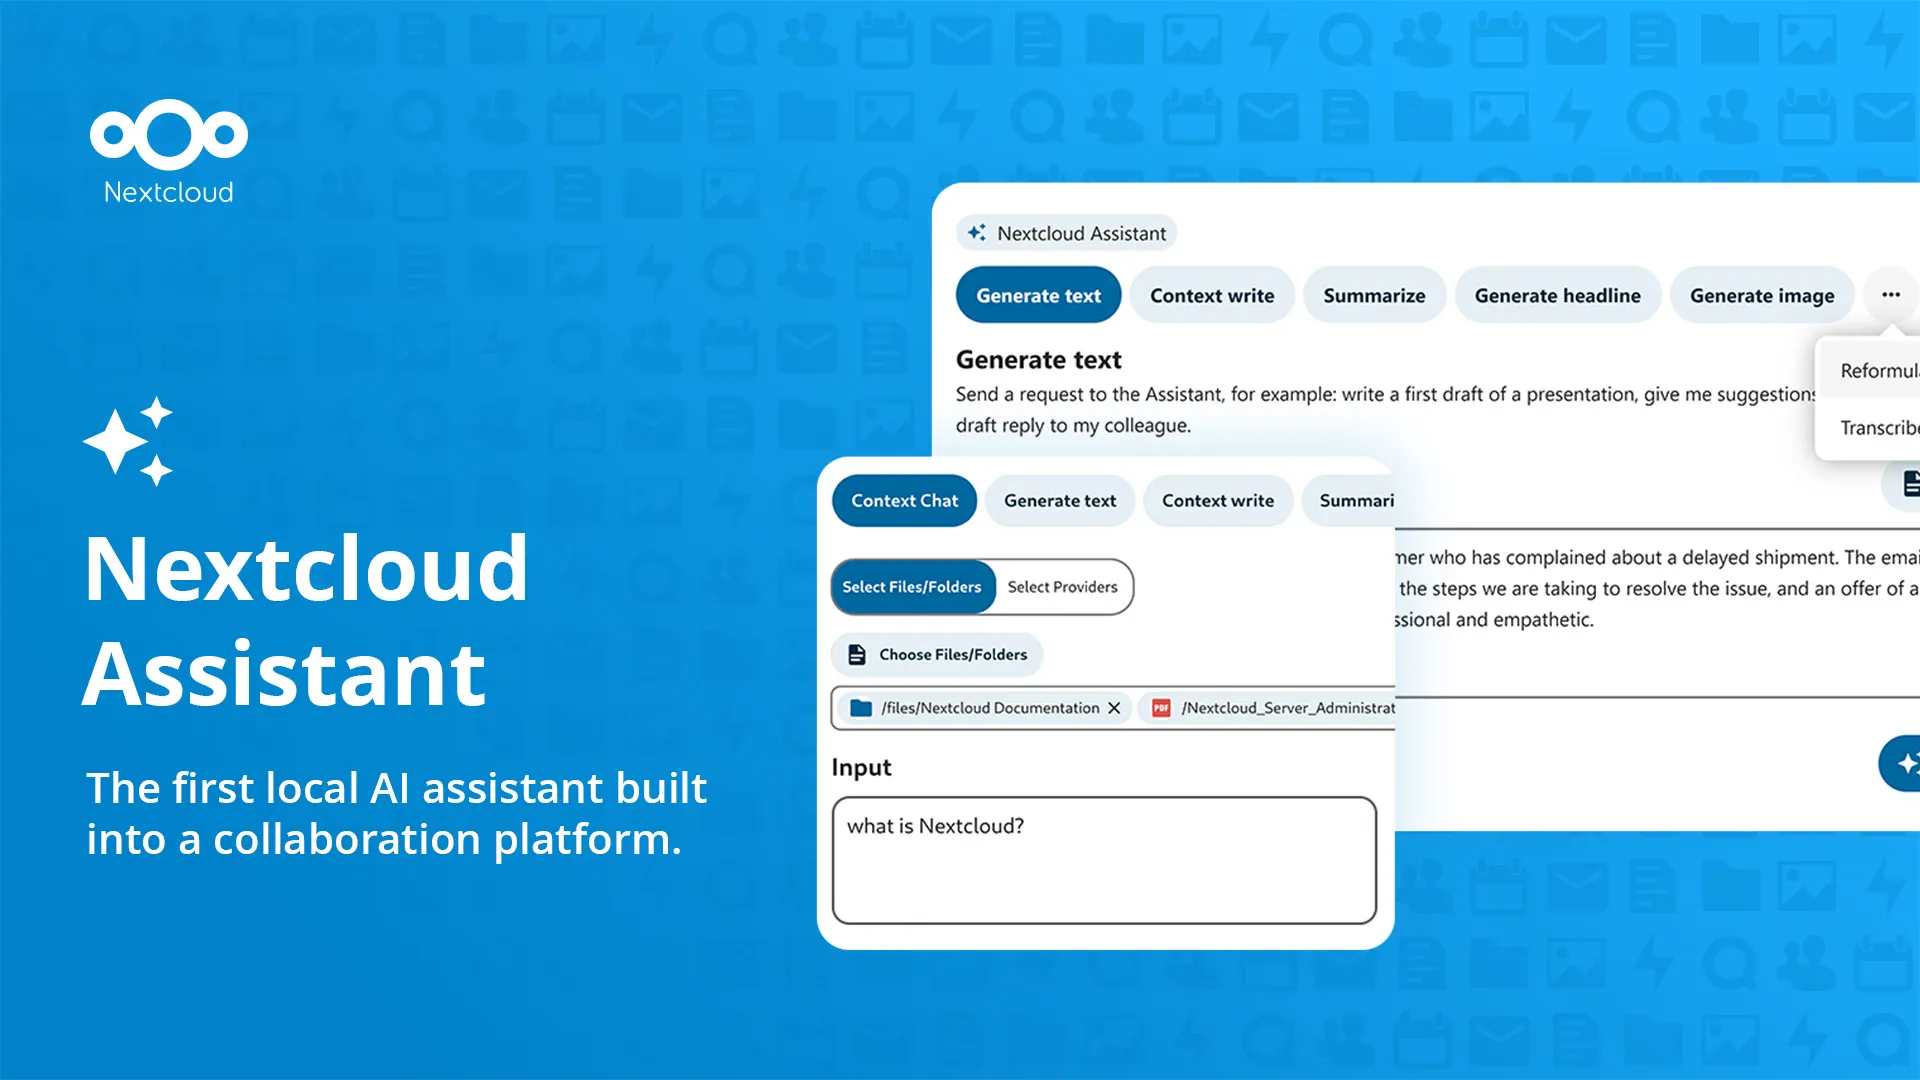Image resolution: width=1920 pixels, height=1080 pixels.
Task: Click the red PDF file icon
Action: pos(1161,708)
